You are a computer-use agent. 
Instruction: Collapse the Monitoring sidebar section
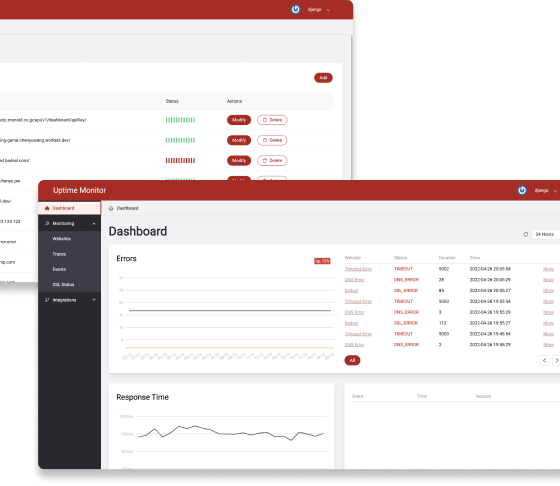tap(69, 224)
